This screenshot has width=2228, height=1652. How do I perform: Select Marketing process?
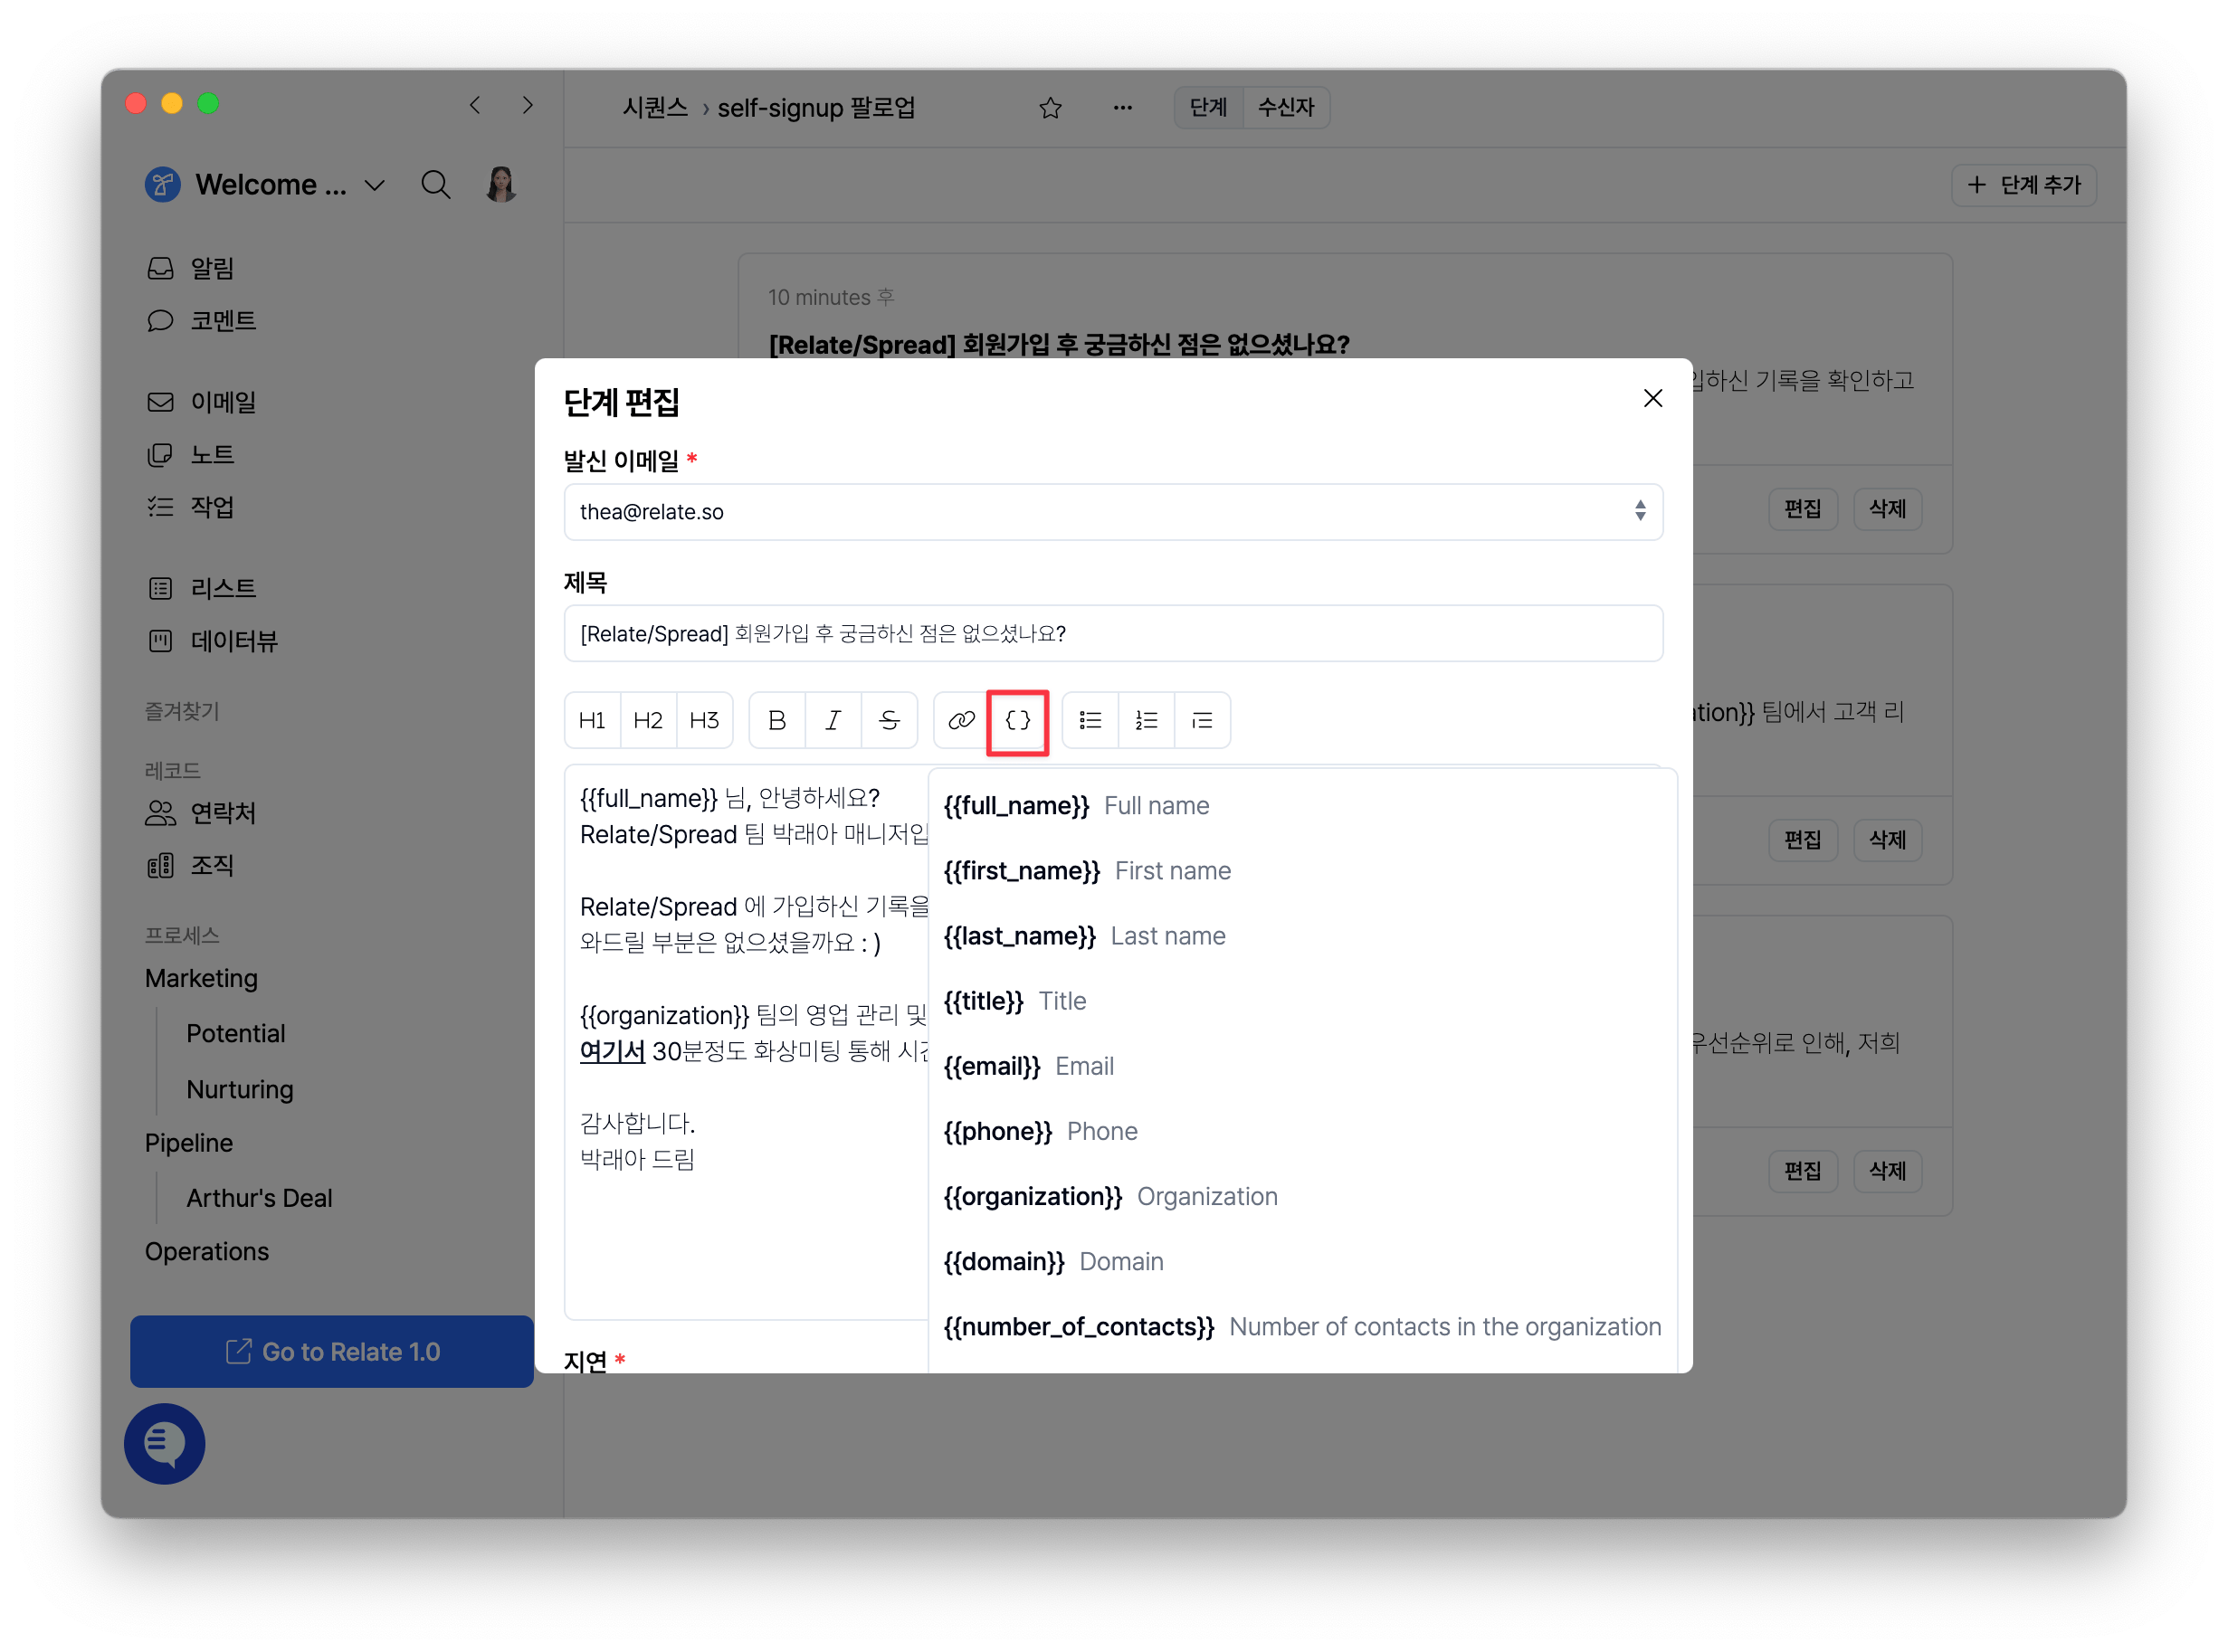pos(201,978)
